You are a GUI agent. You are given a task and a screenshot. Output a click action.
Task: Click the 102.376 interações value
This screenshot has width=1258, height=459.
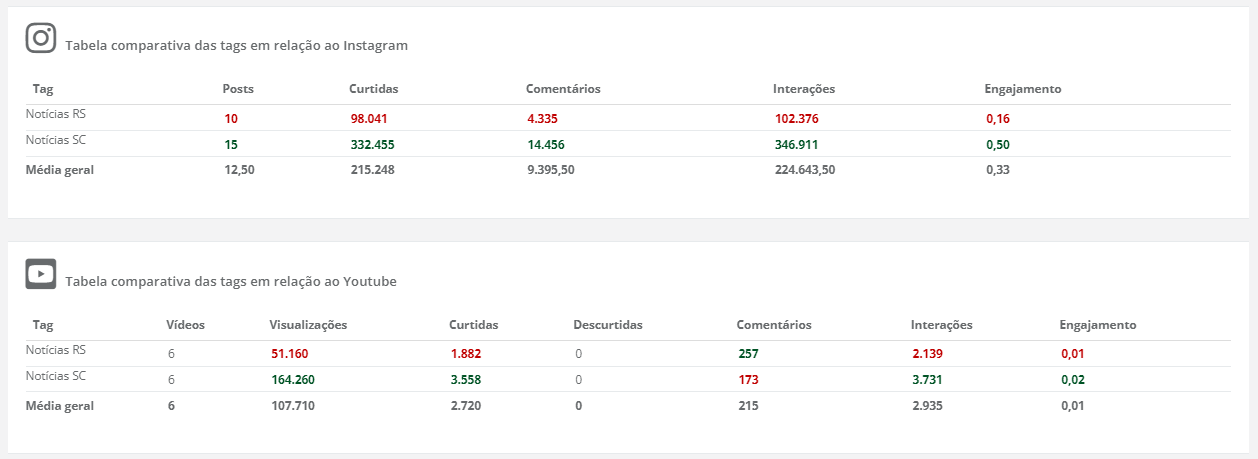click(x=796, y=119)
